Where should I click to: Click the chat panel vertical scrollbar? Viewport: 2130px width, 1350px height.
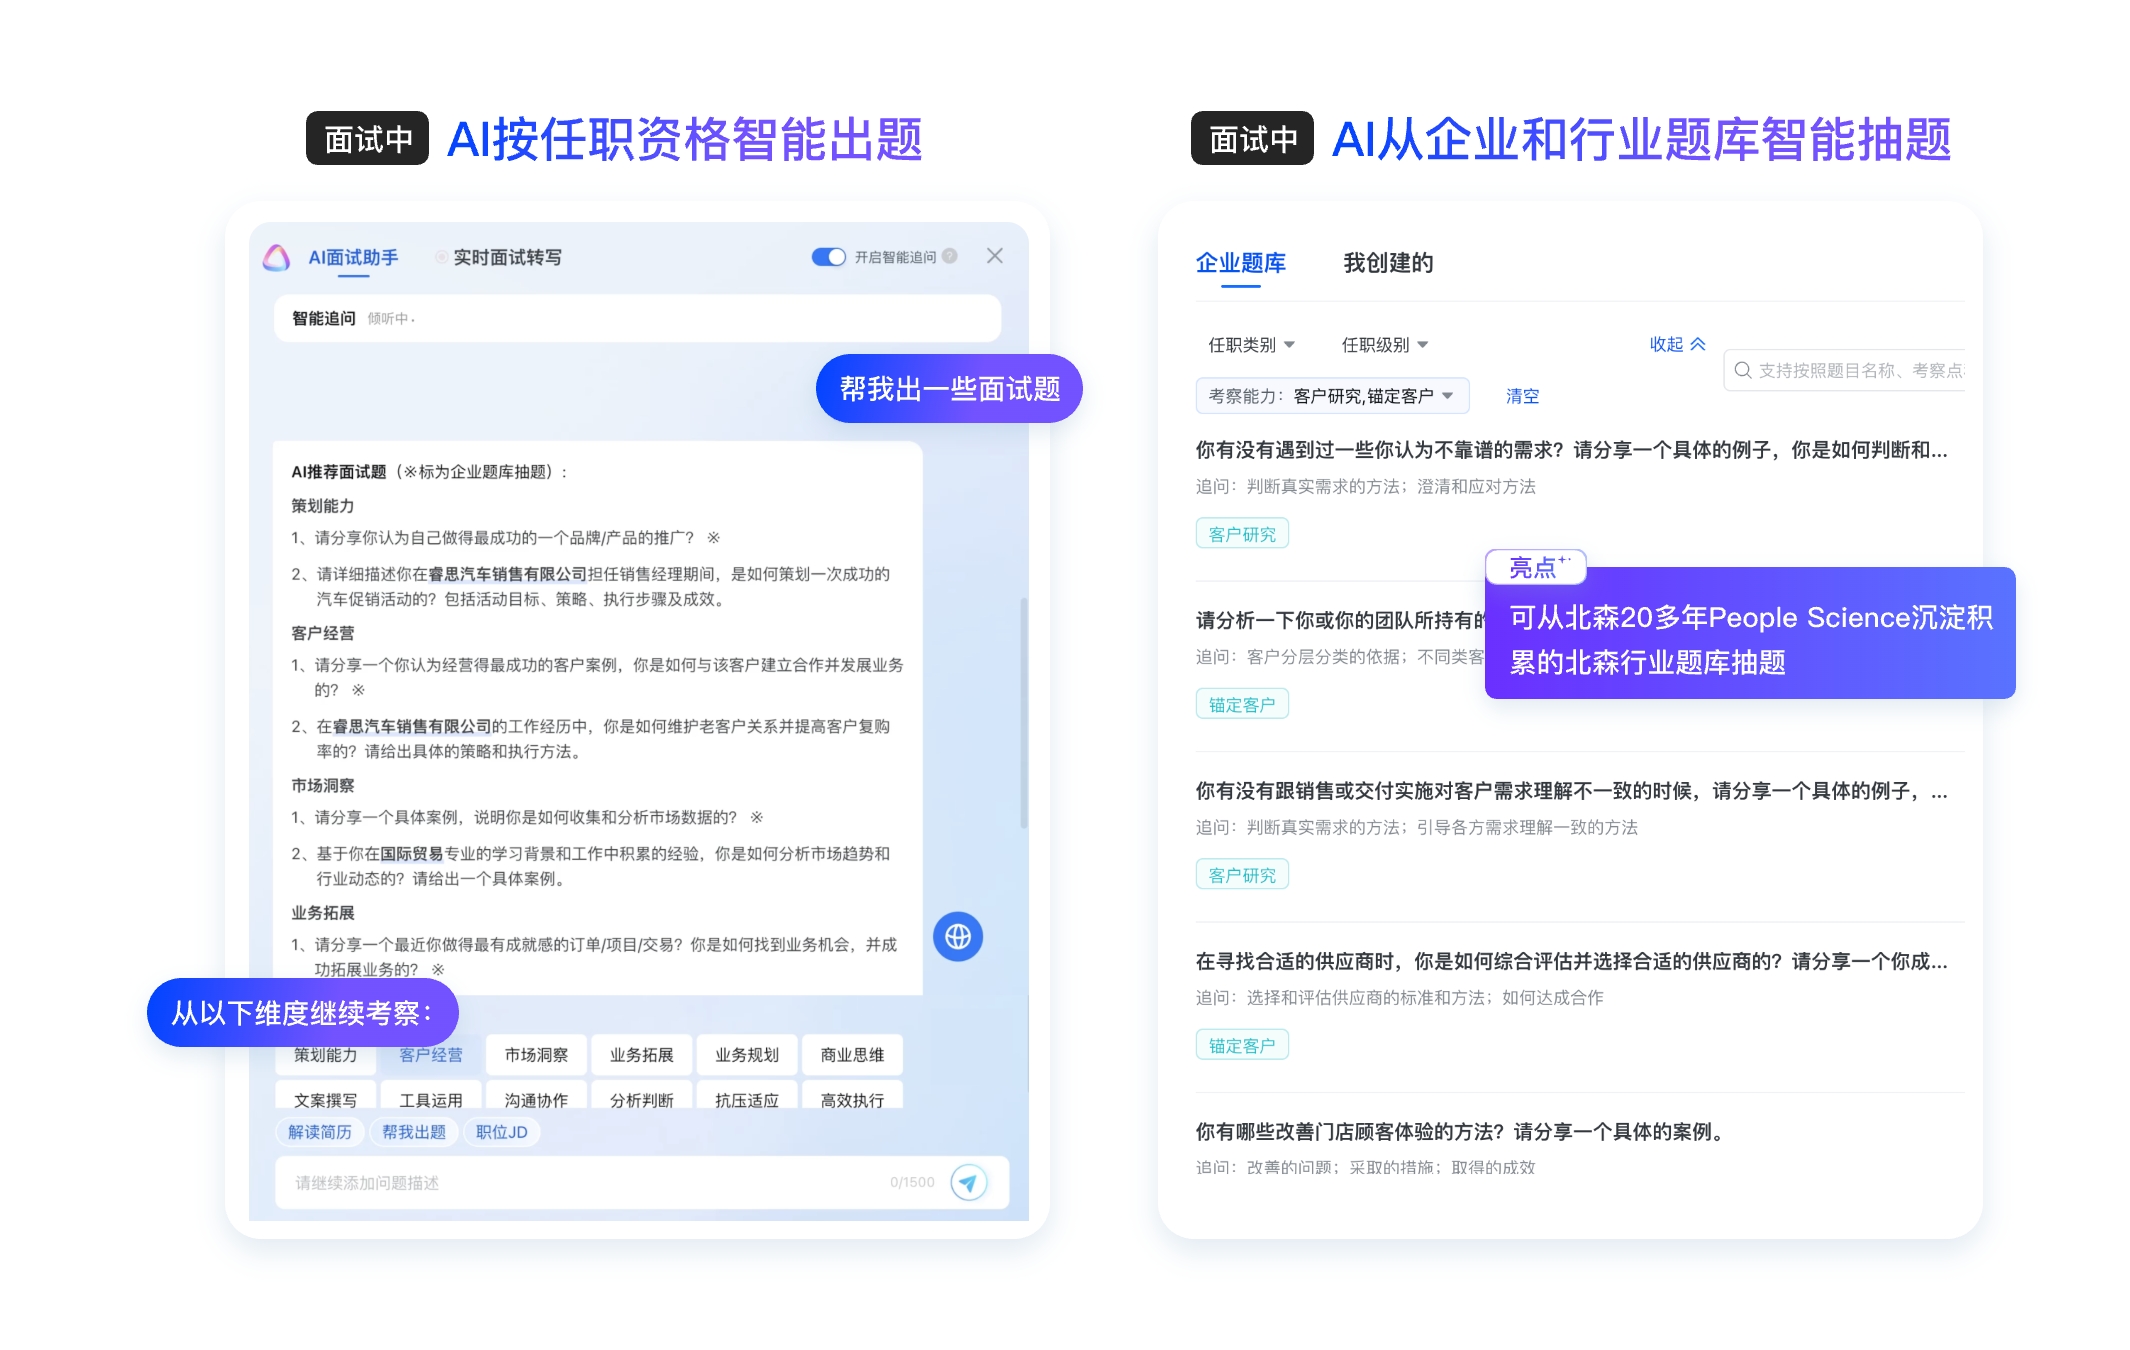(1023, 712)
